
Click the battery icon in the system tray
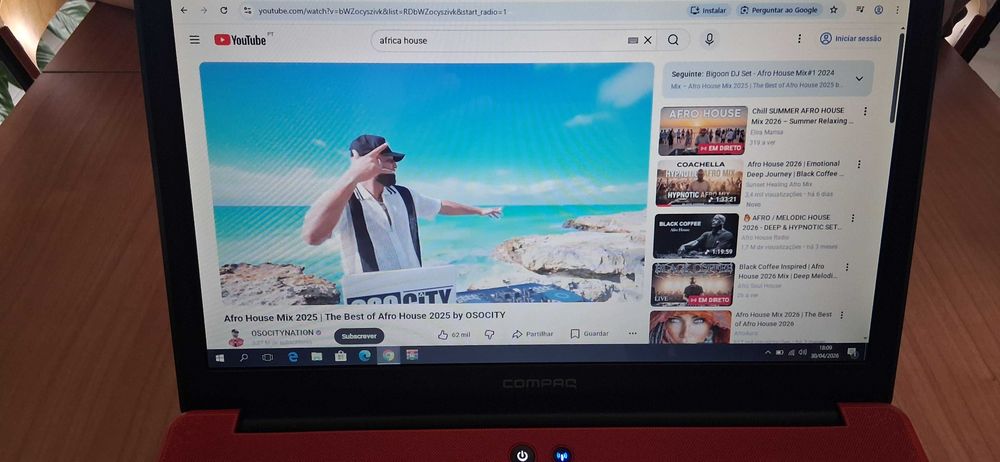(x=779, y=352)
